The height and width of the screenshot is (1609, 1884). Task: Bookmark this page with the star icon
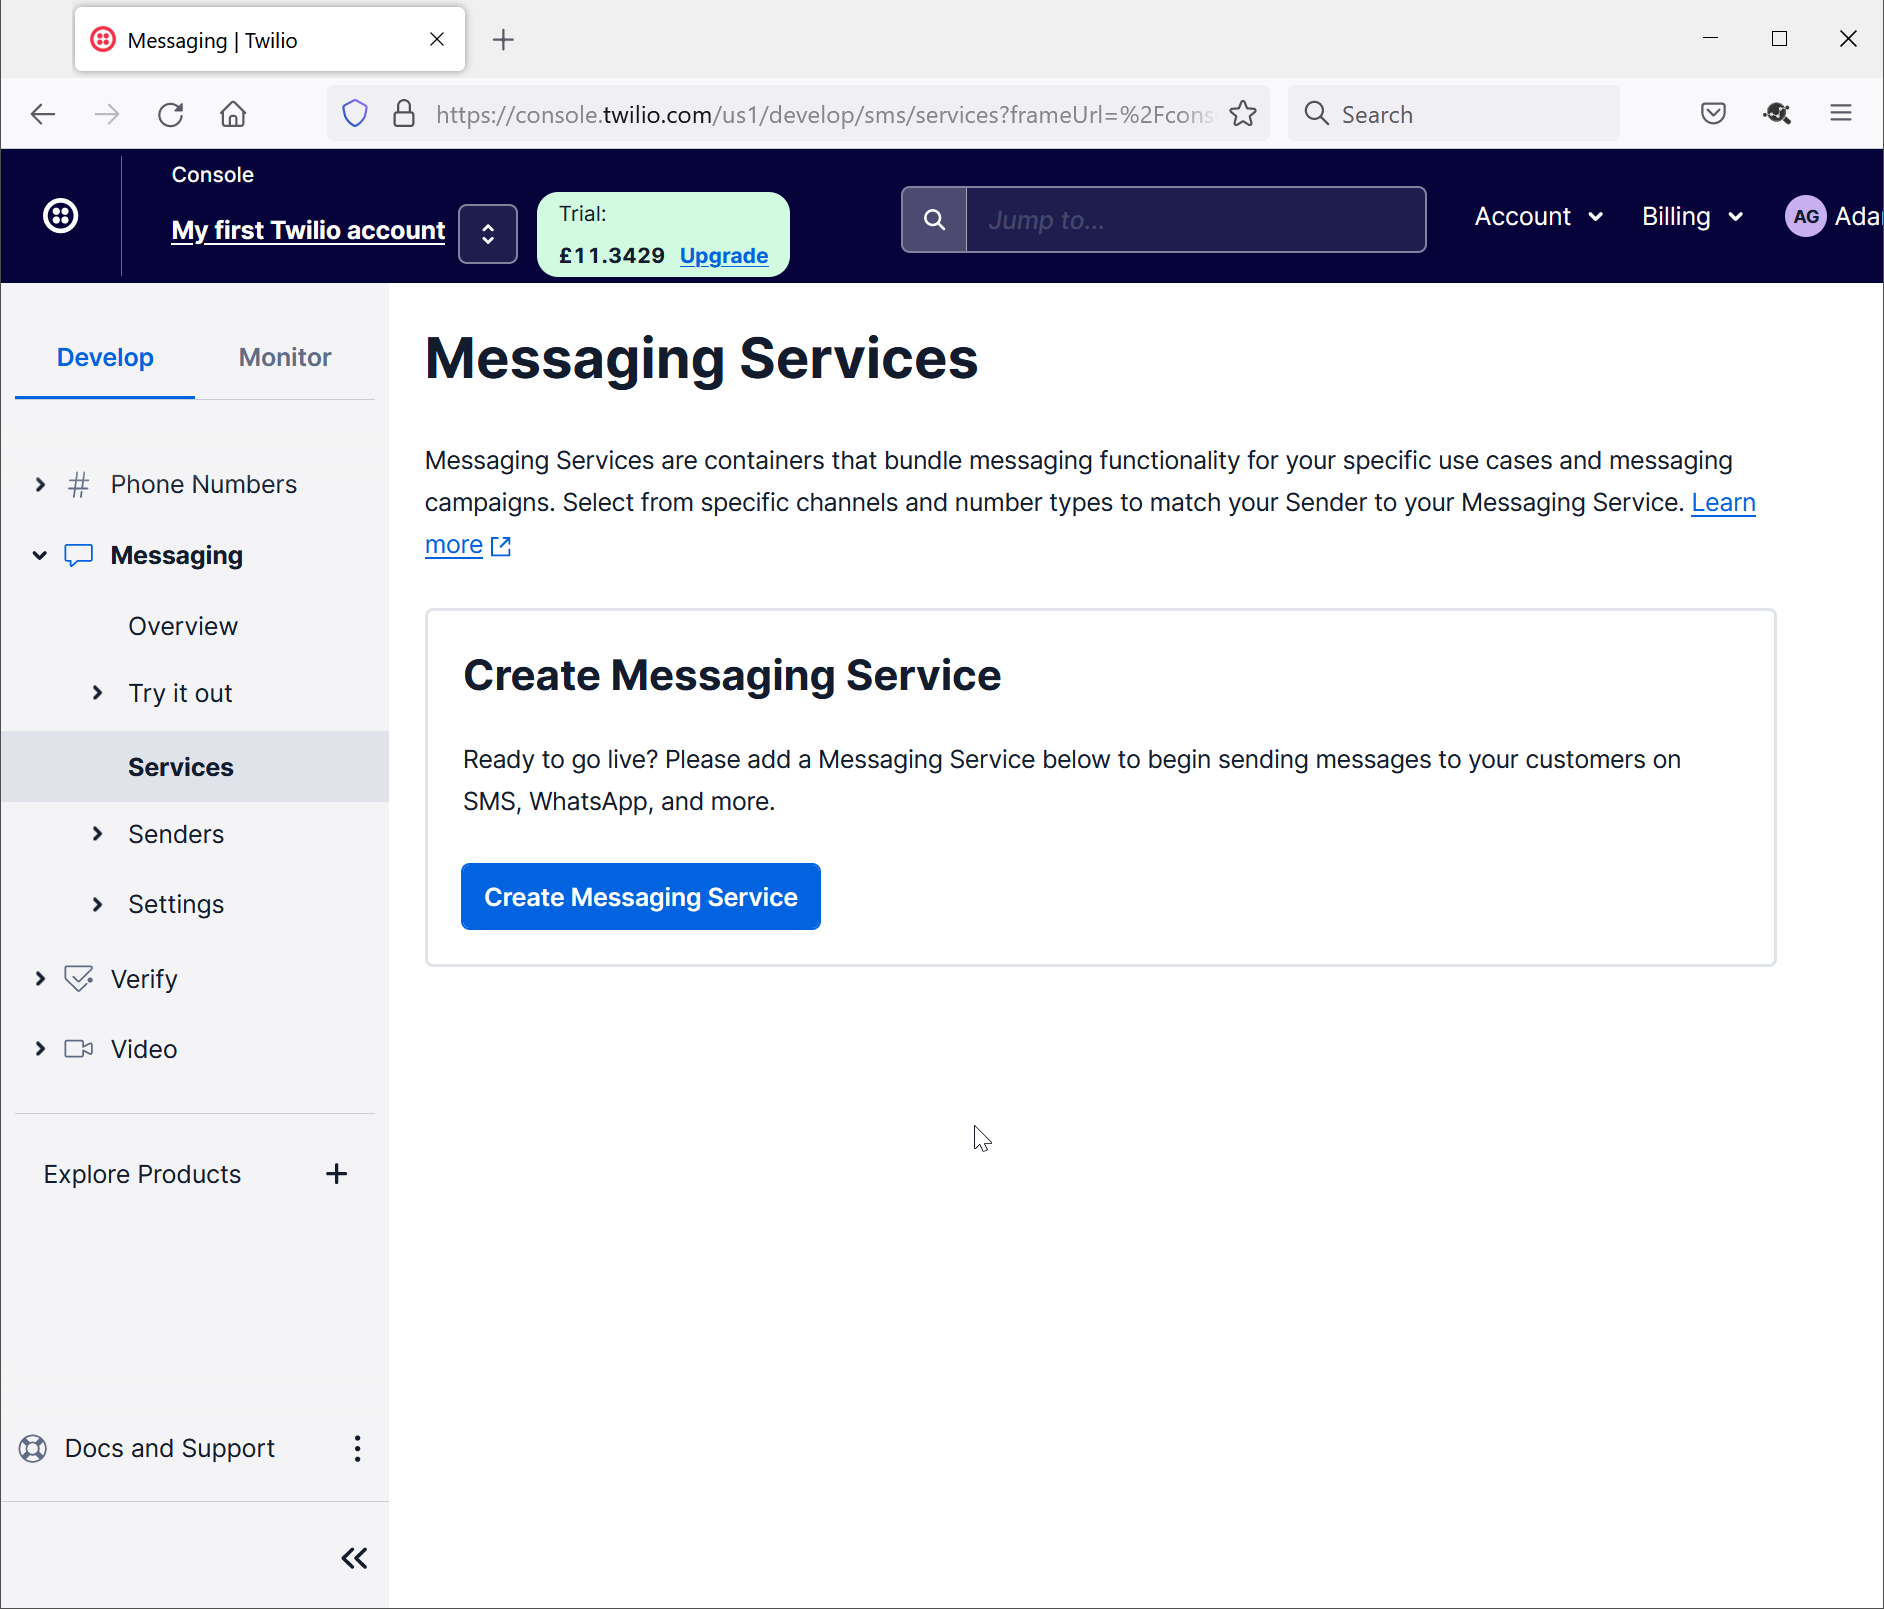pyautogui.click(x=1243, y=114)
